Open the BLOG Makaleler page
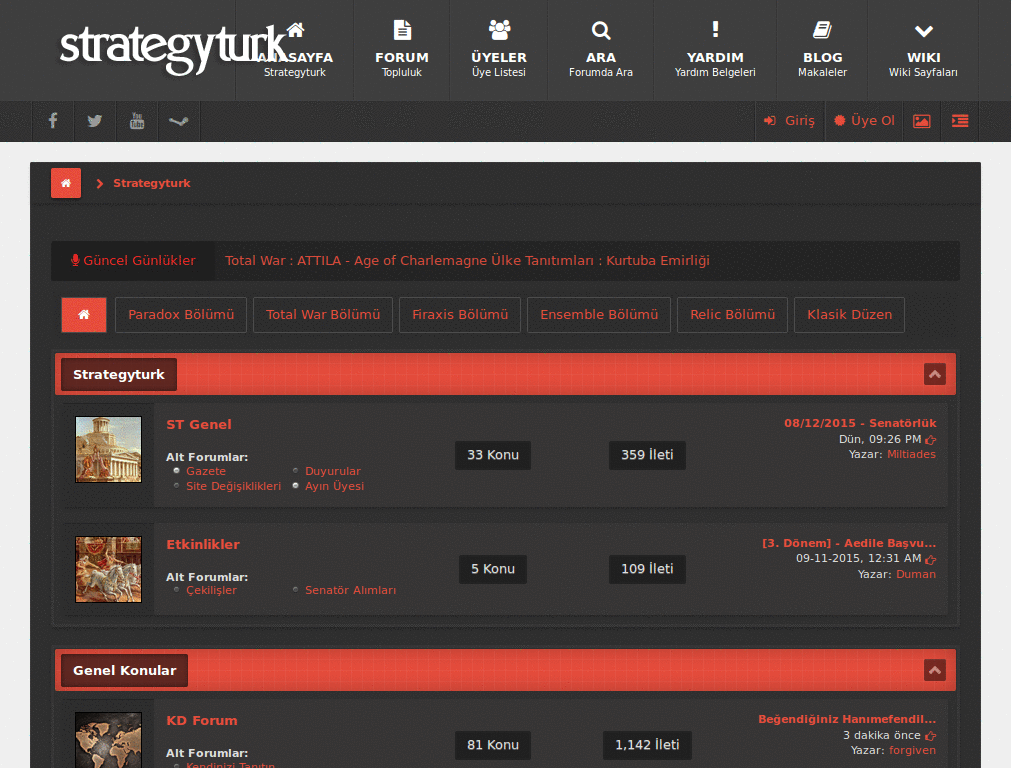The height and width of the screenshot is (768, 1024). pyautogui.click(x=822, y=50)
